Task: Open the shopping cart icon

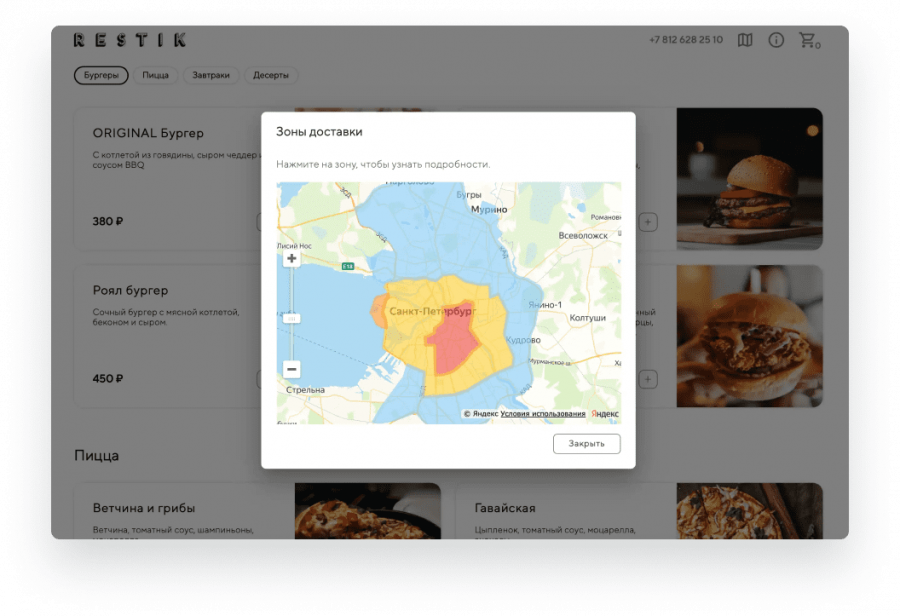Action: (809, 40)
